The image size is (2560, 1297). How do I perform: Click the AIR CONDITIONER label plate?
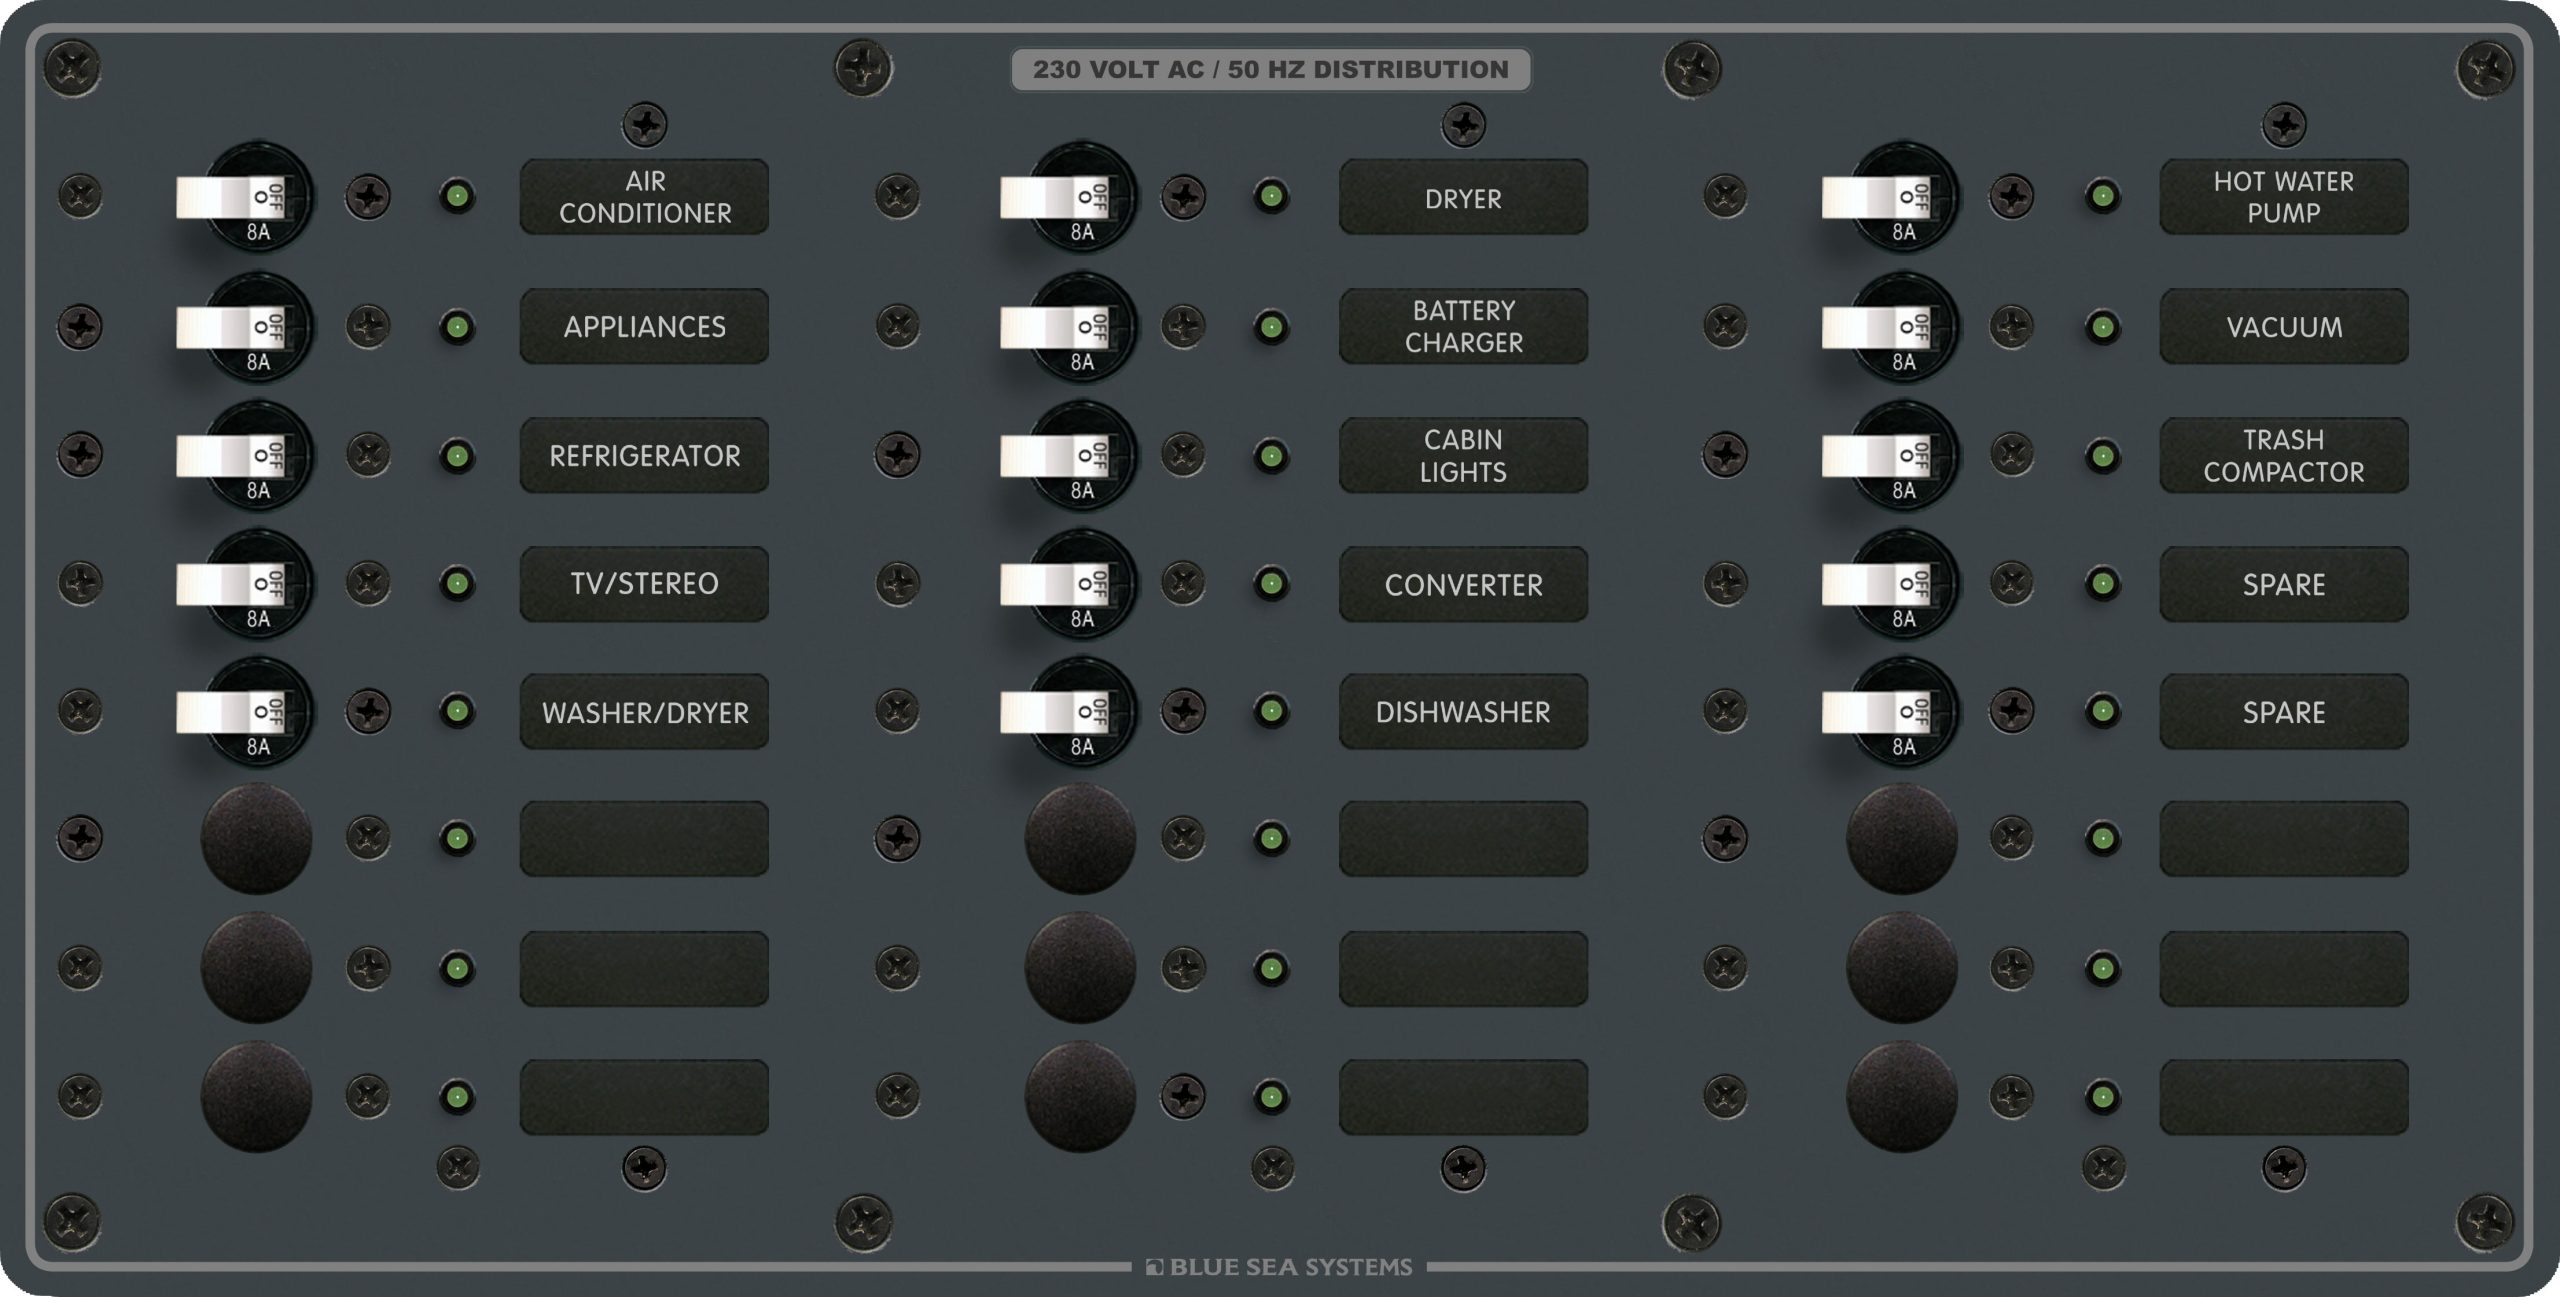tap(644, 197)
